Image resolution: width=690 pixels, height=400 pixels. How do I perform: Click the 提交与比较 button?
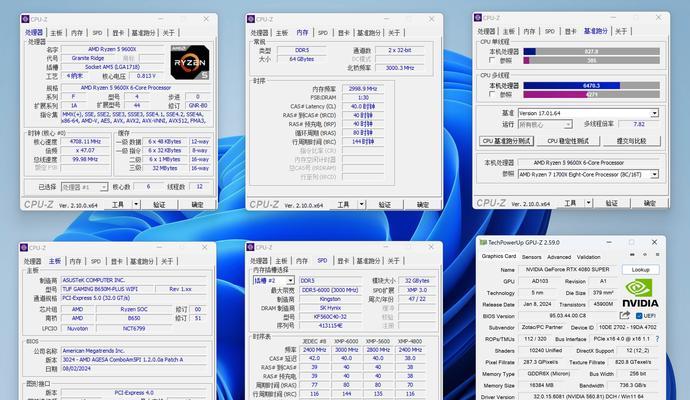[631, 141]
